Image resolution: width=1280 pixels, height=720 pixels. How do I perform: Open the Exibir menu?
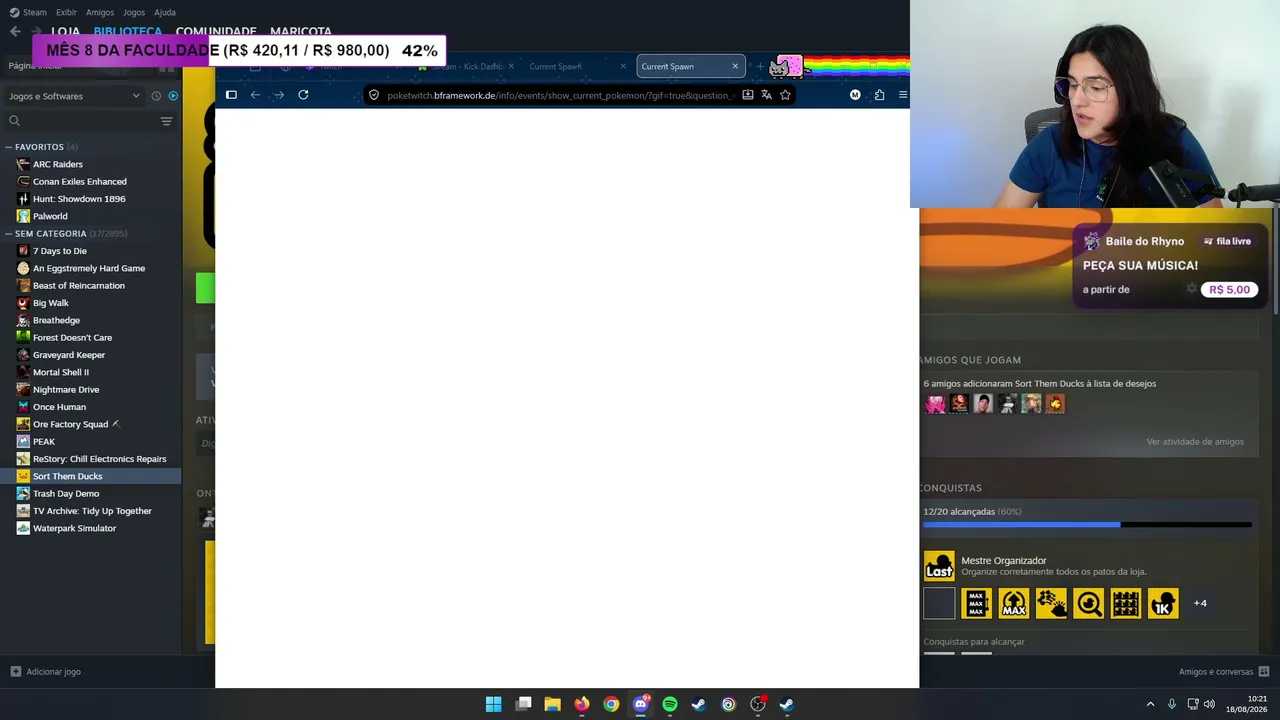click(66, 12)
